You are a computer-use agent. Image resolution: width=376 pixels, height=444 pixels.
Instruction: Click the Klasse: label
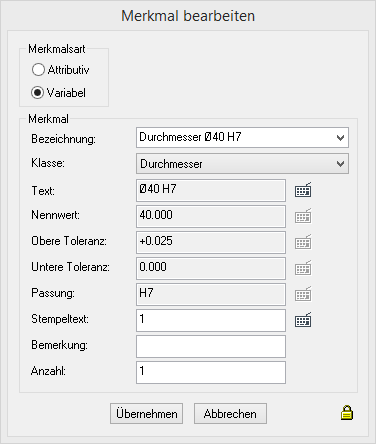point(48,163)
